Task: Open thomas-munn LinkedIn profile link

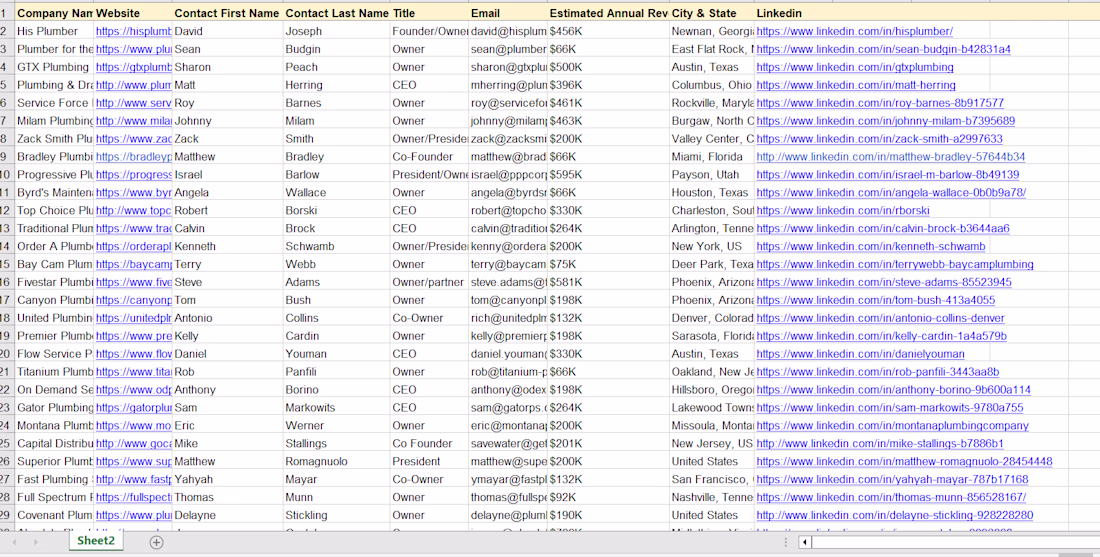Action: (x=891, y=497)
